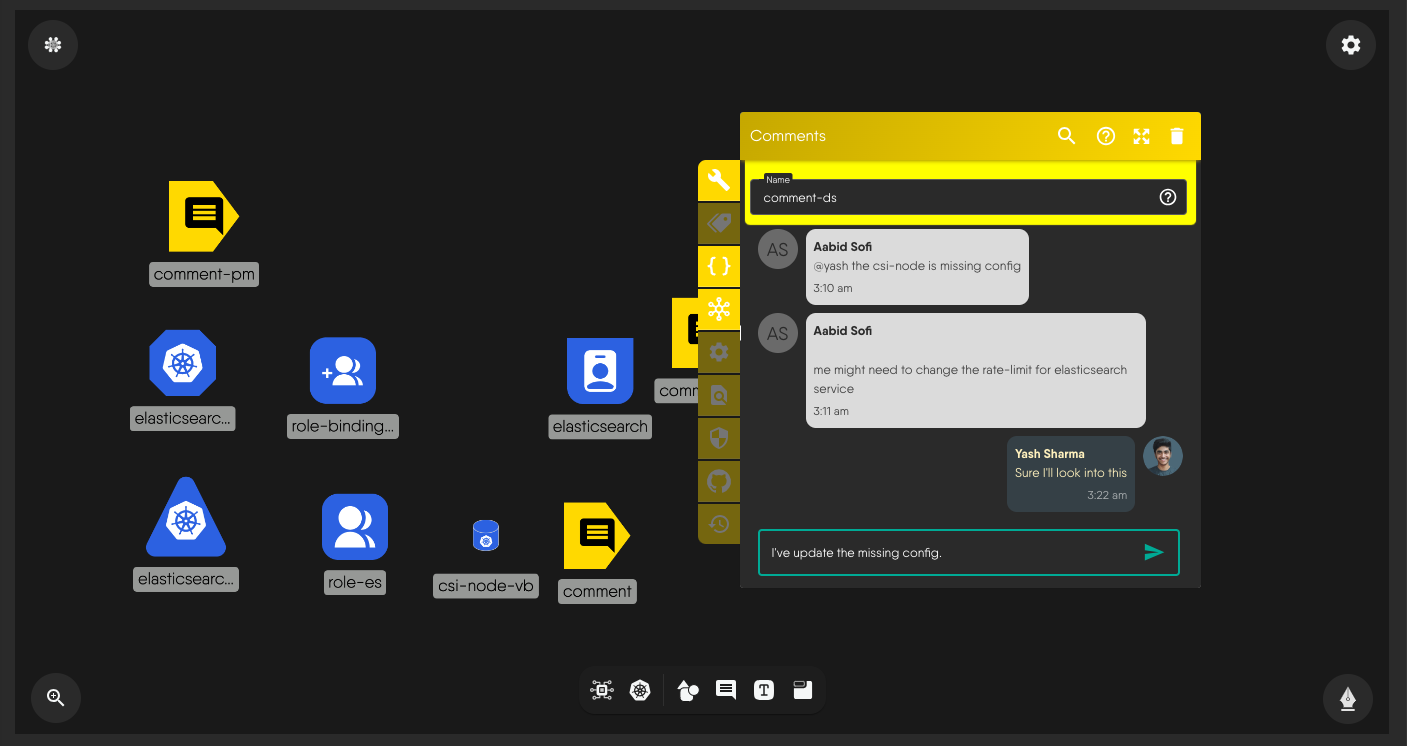Select the design canvas icon in bottom toolbar
Image resolution: width=1407 pixels, height=746 pixels.
coord(601,690)
